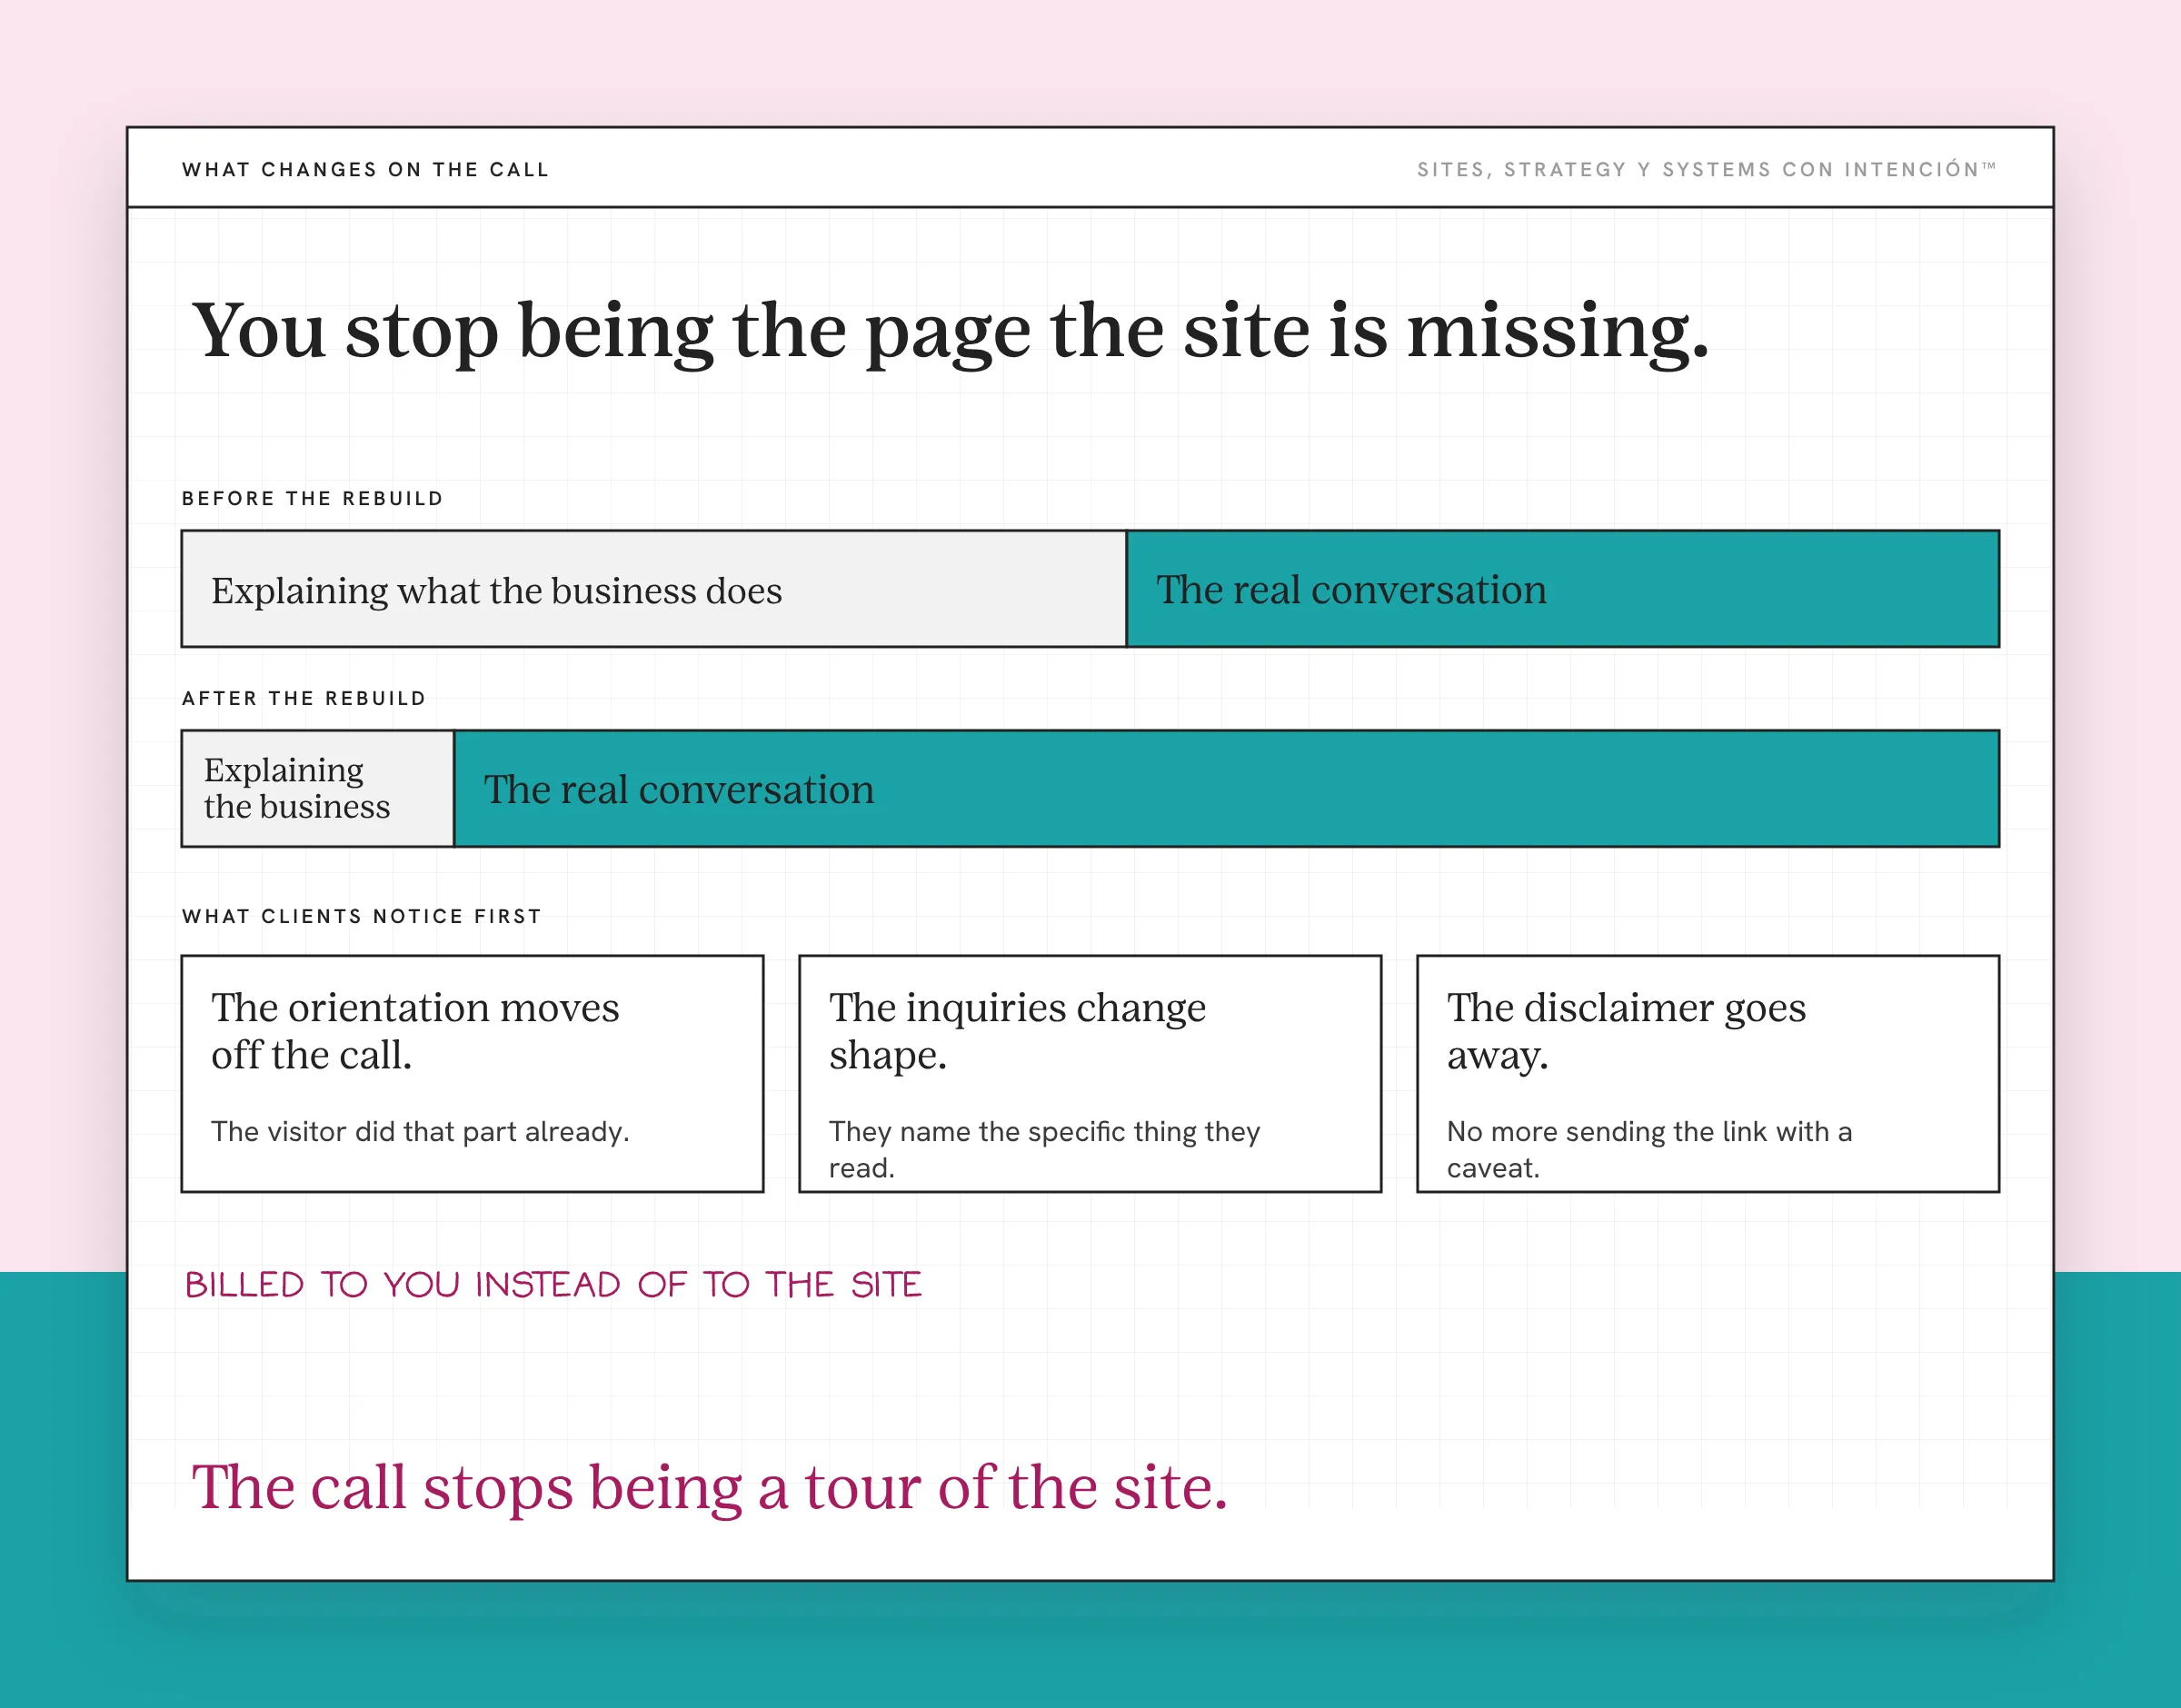The height and width of the screenshot is (1708, 2181).
Task: Click the heading 'The orientation moves off the call.'
Action: [415, 1031]
